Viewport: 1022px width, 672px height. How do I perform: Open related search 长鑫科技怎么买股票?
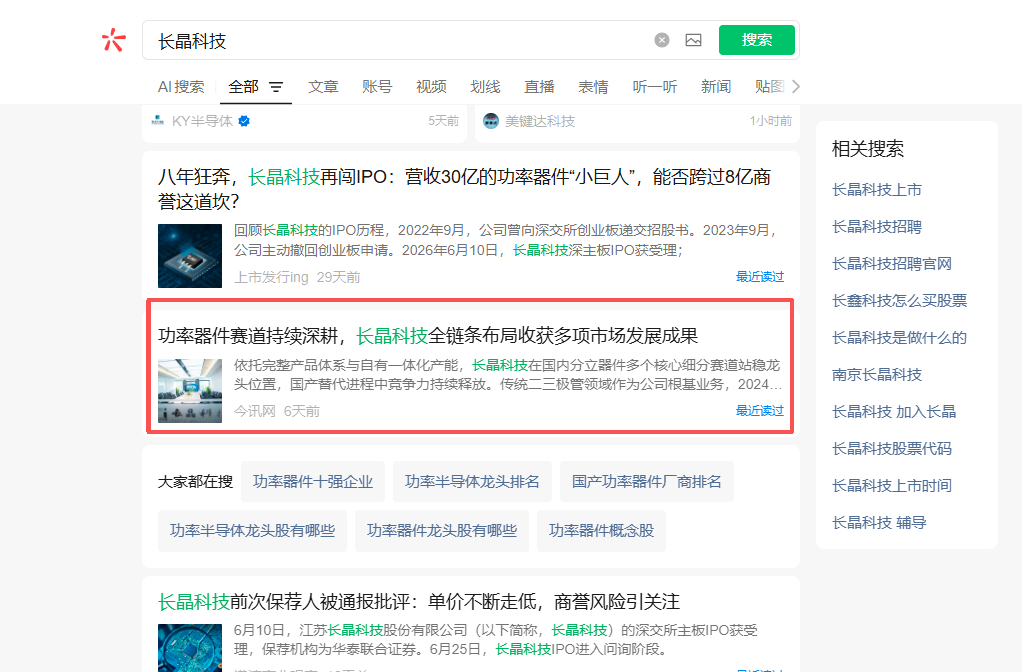click(x=899, y=300)
